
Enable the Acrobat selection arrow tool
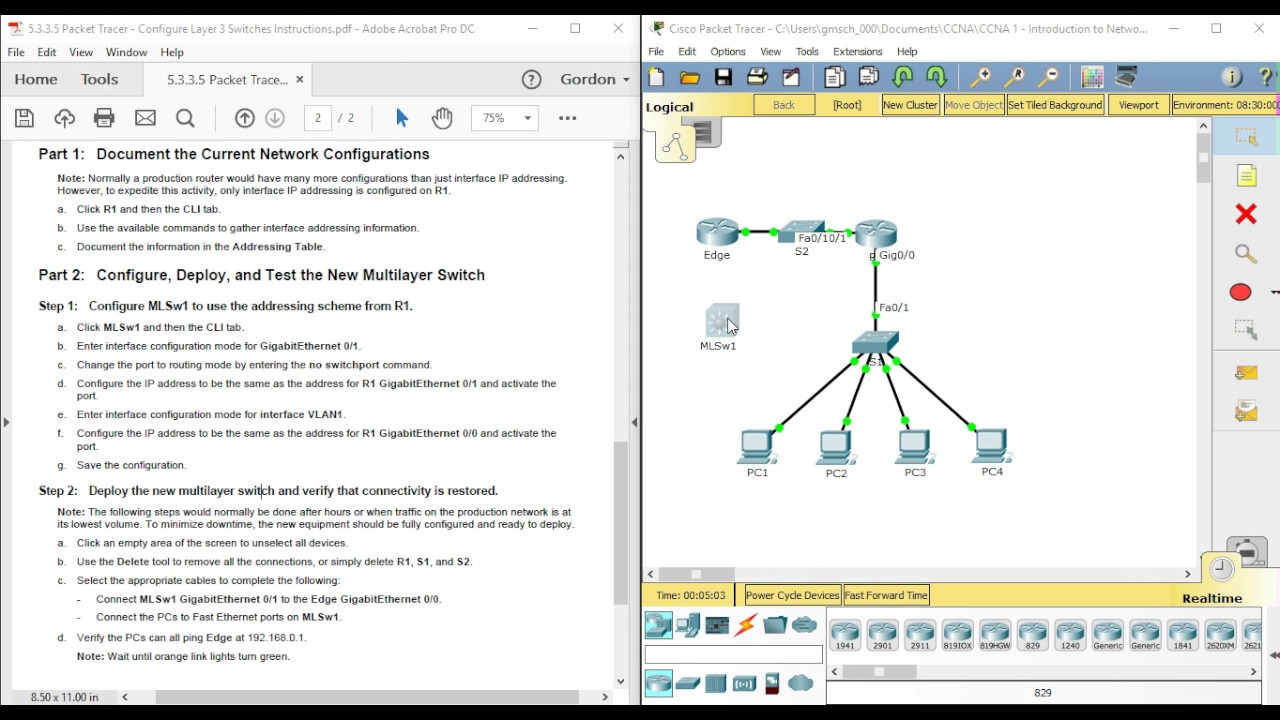402,118
